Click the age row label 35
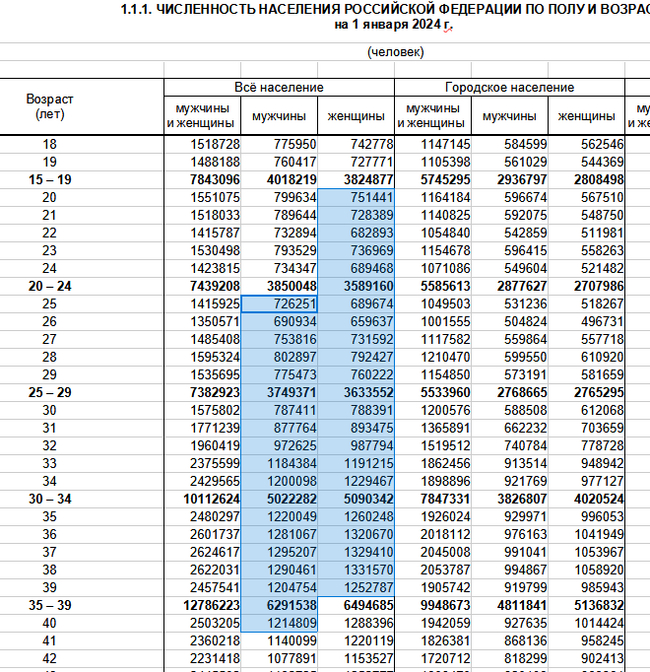650x672 pixels. click(49, 516)
